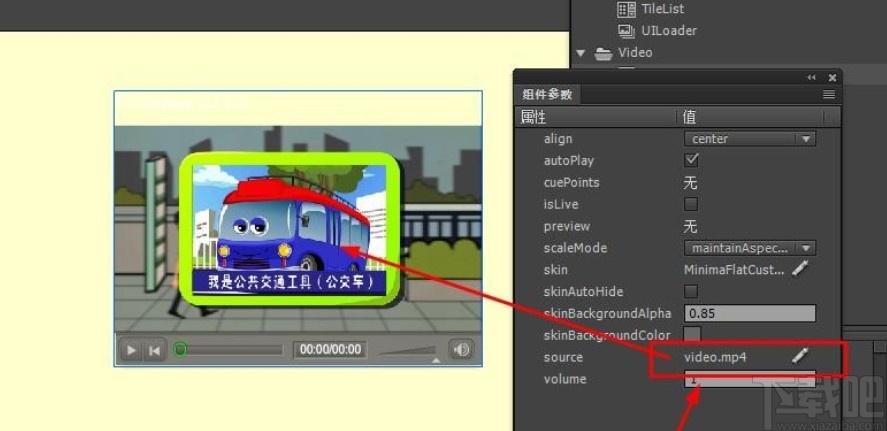Viewport: 887px width, 431px height.
Task: Click the TileList component icon
Action: [x=626, y=9]
